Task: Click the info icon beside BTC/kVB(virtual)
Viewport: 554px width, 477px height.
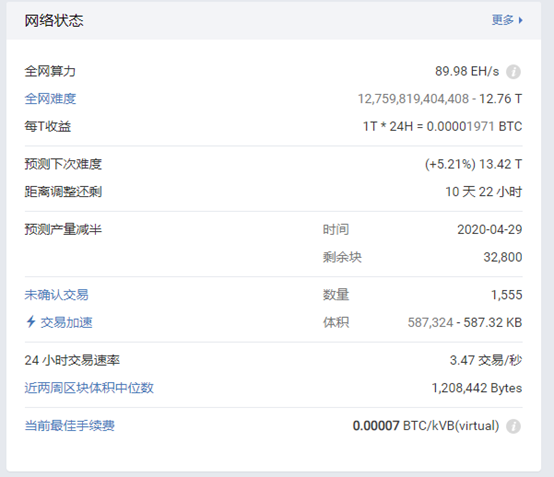Action: (513, 426)
